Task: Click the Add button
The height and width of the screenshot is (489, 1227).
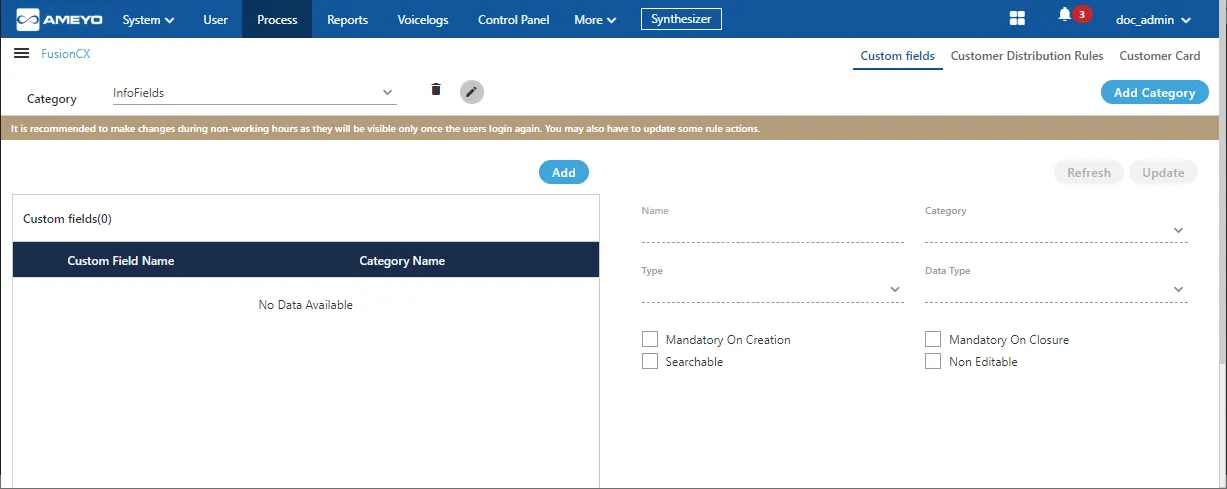Action: 564,172
